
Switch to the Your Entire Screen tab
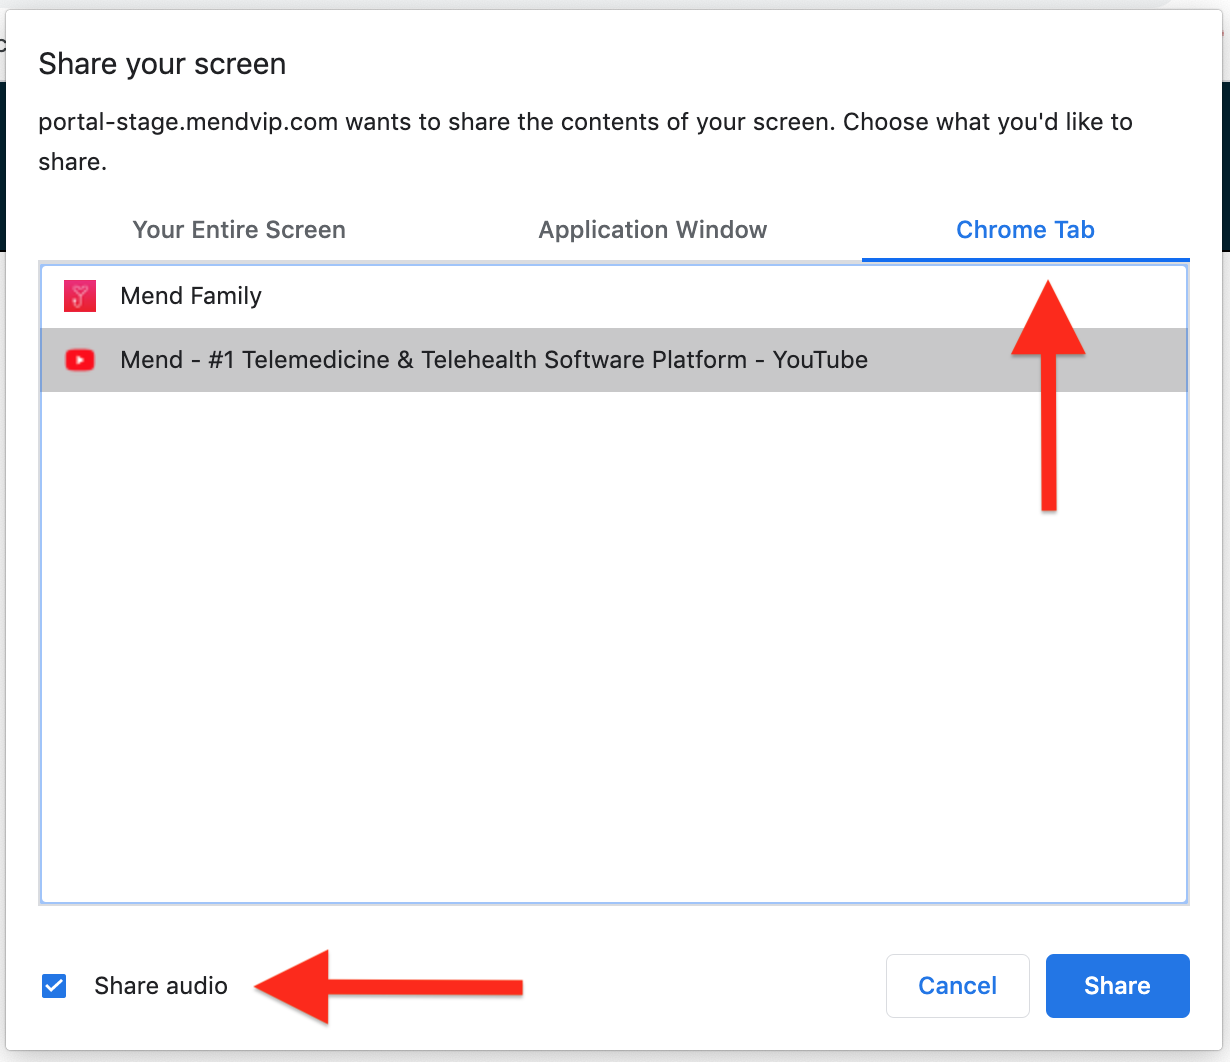tap(239, 230)
